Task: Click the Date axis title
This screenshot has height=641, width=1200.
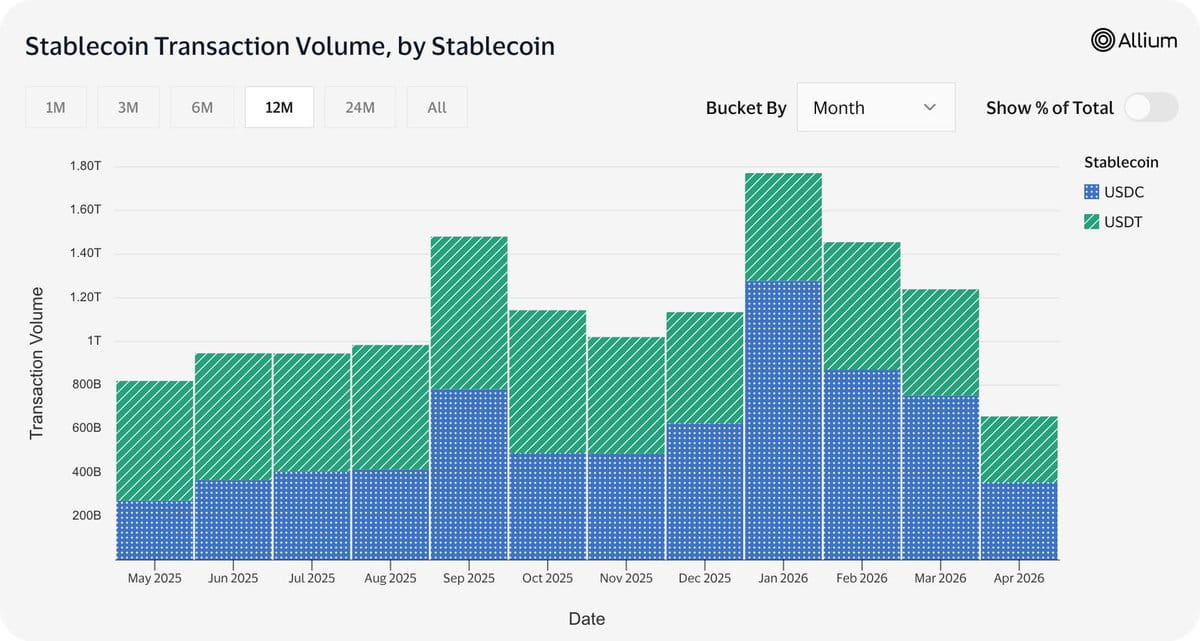Action: pos(587,619)
